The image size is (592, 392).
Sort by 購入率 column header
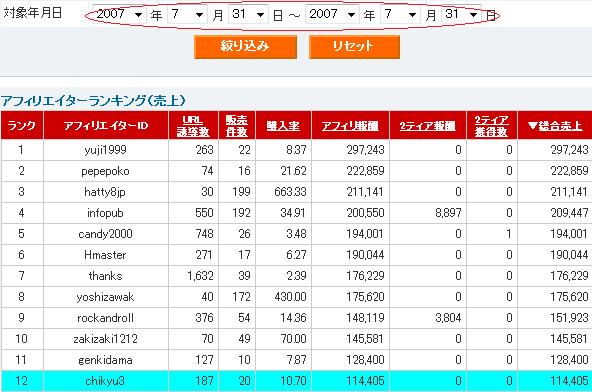[x=283, y=126]
